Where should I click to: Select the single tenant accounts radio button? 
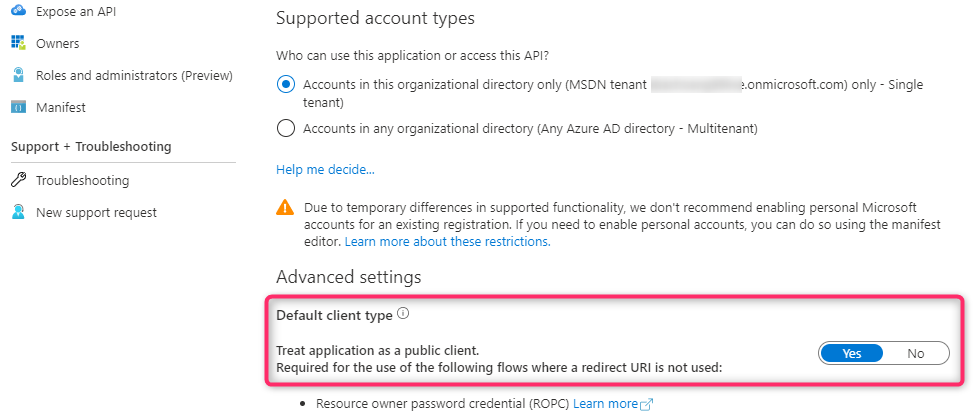click(286, 85)
